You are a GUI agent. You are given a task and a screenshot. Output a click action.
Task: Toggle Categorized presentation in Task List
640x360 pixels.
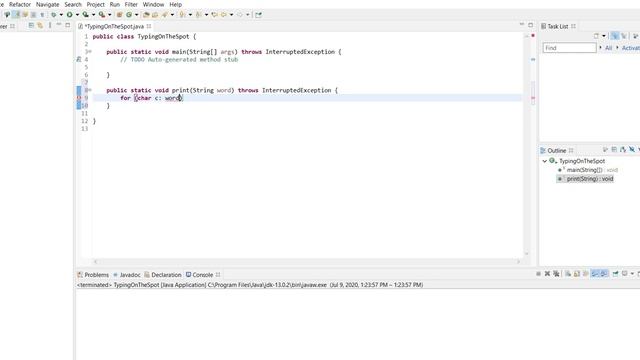pyautogui.click(x=615, y=36)
